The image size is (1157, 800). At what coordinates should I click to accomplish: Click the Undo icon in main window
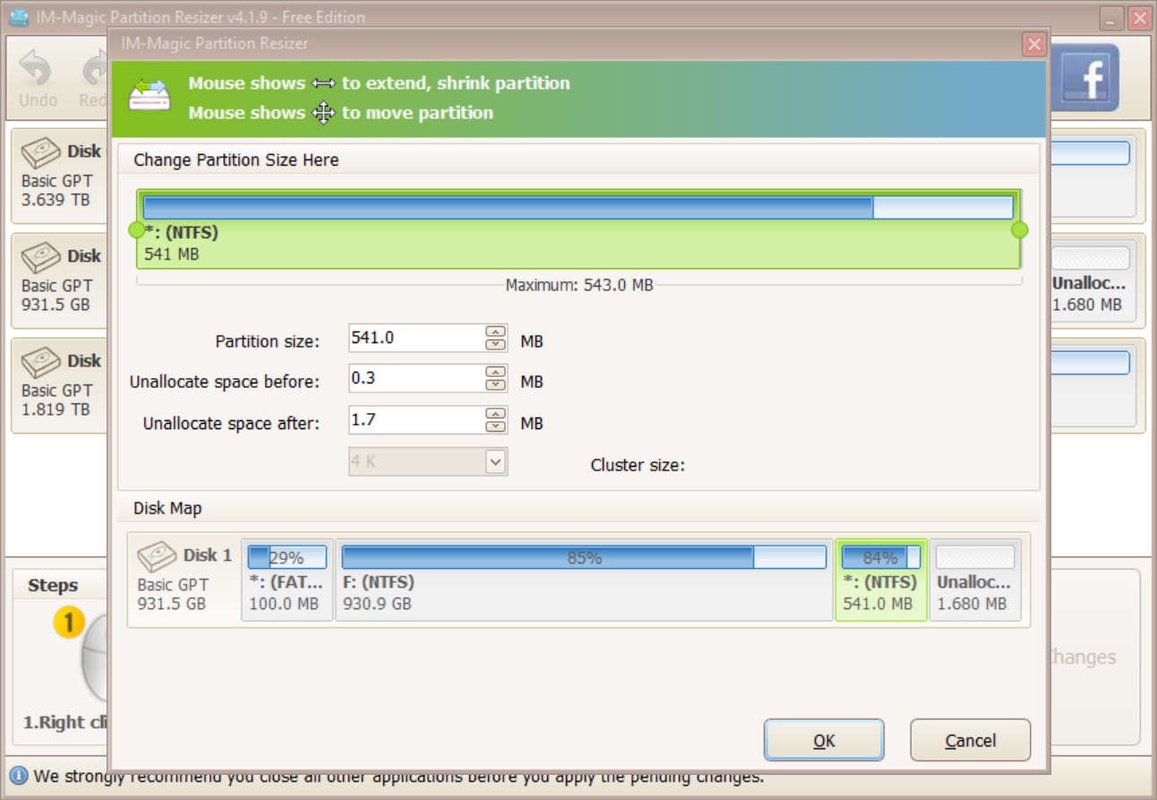coord(35,69)
